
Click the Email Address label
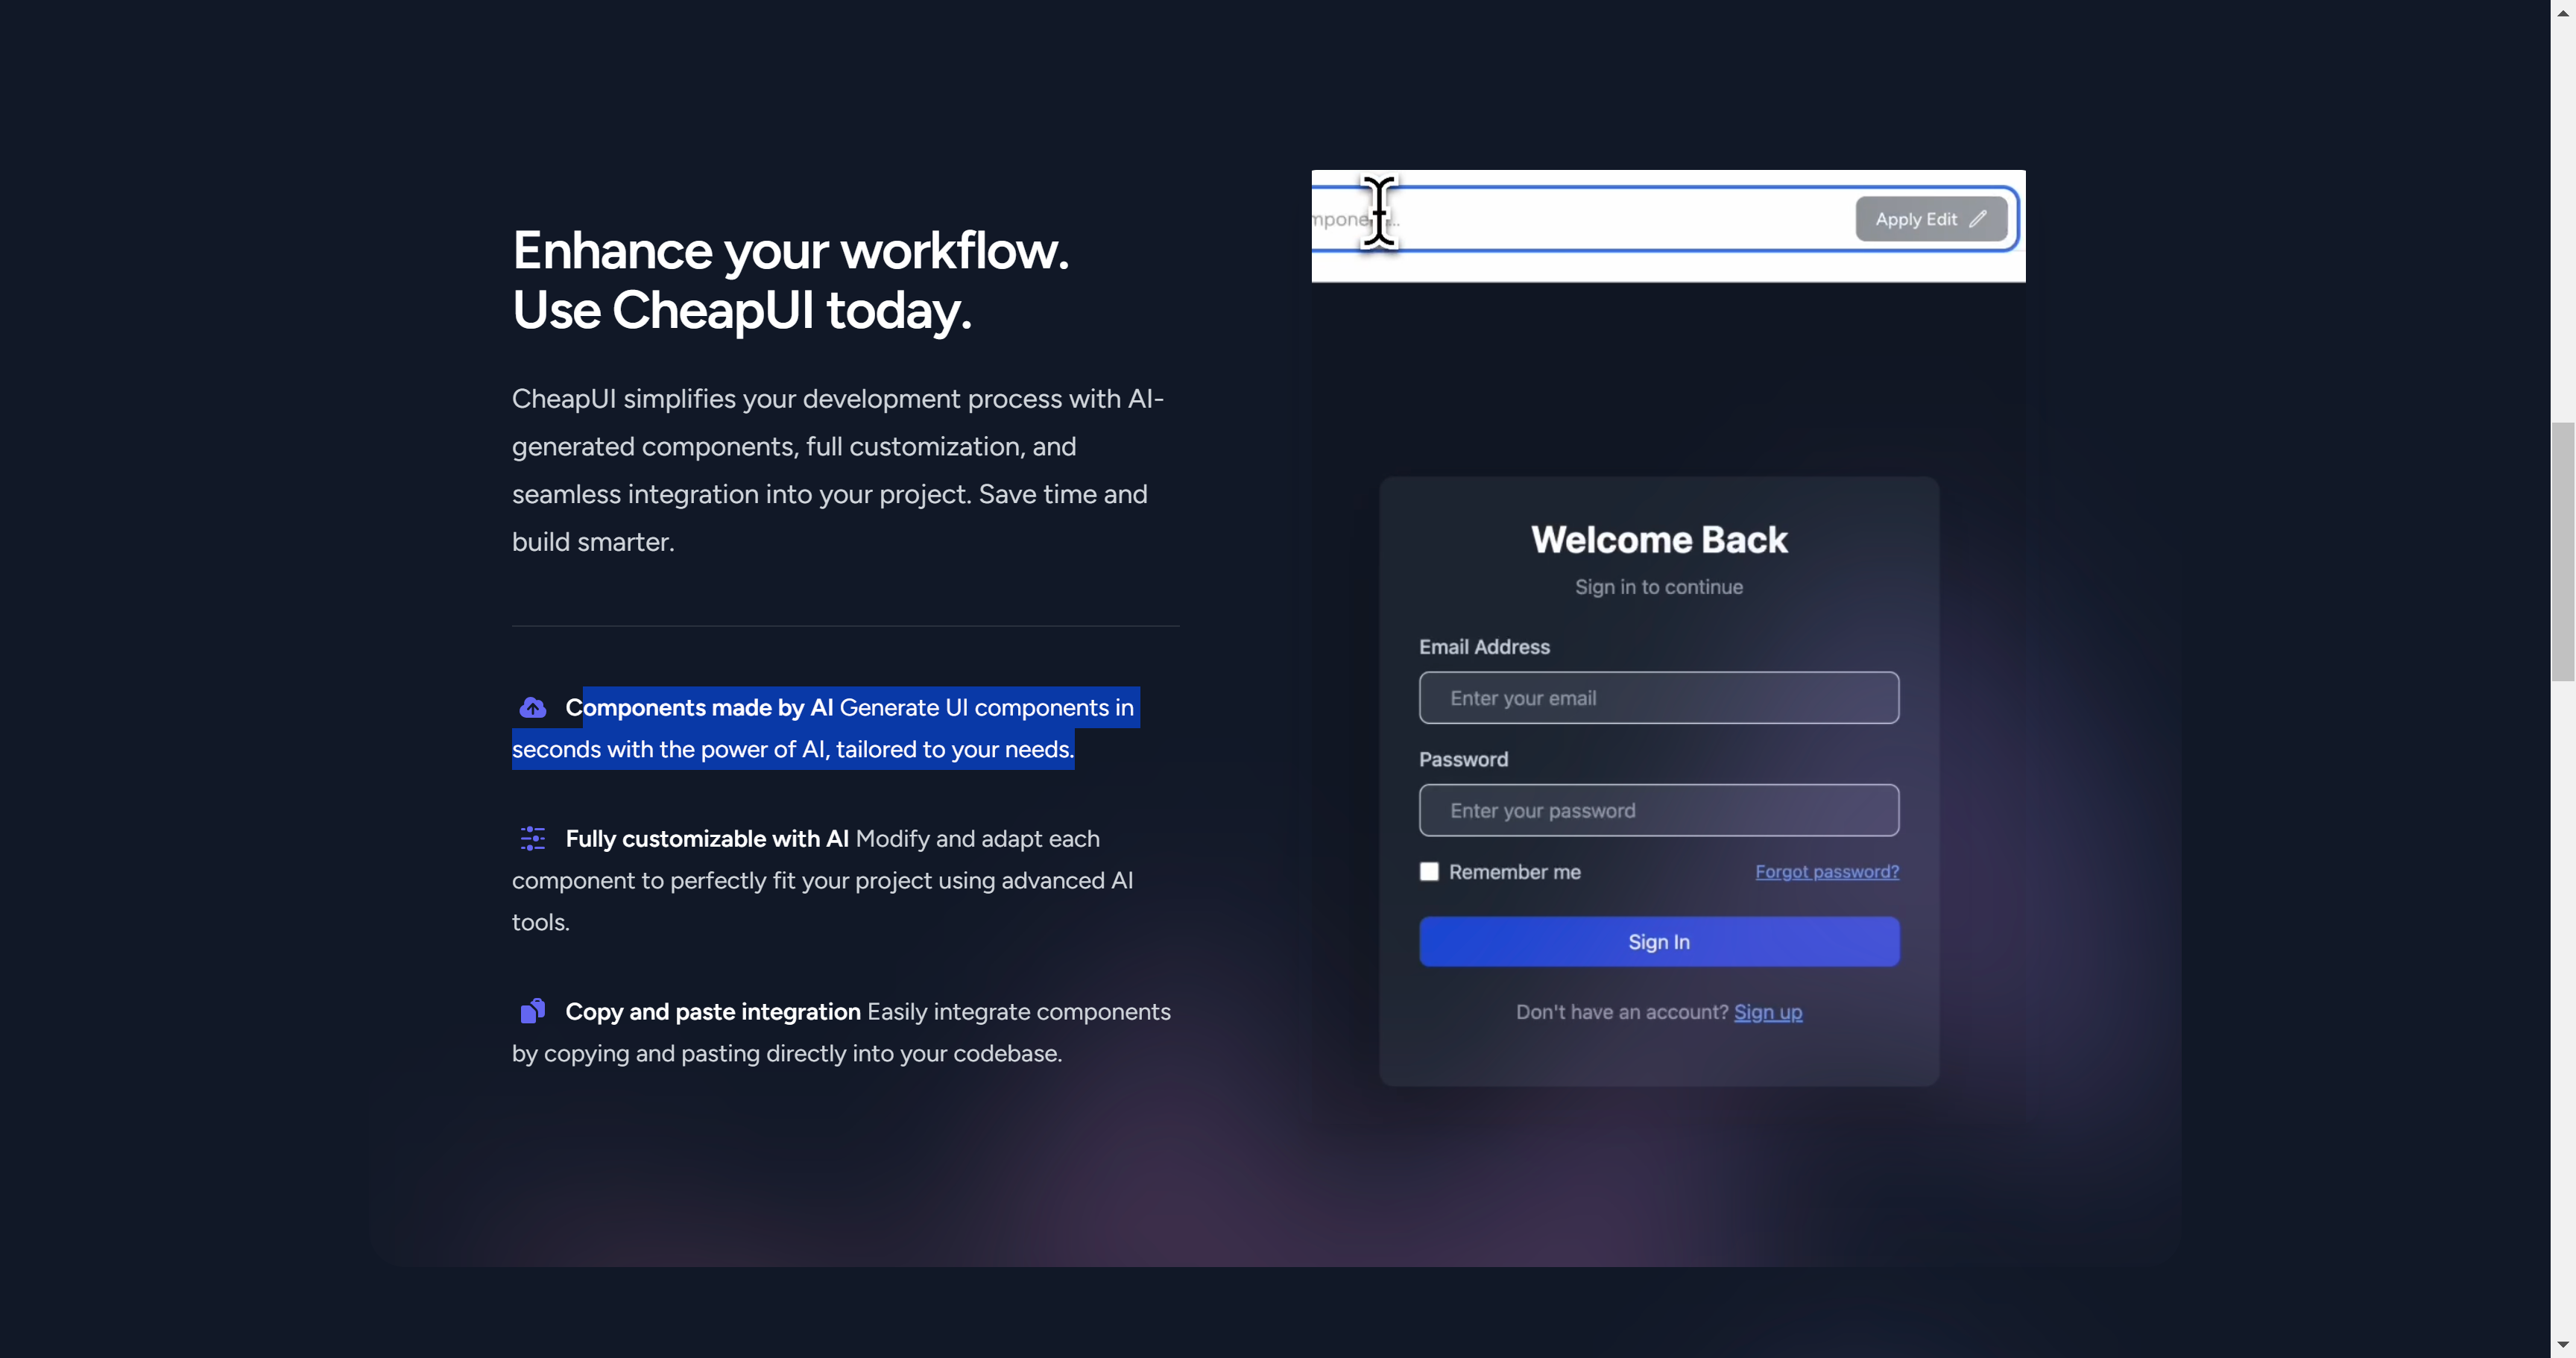pyautogui.click(x=1484, y=647)
